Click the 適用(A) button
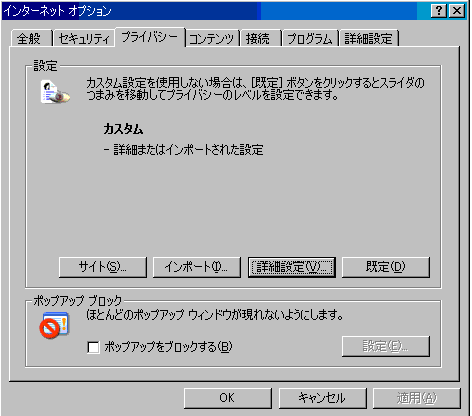Viewport: 472px width, 416px height. point(417,398)
